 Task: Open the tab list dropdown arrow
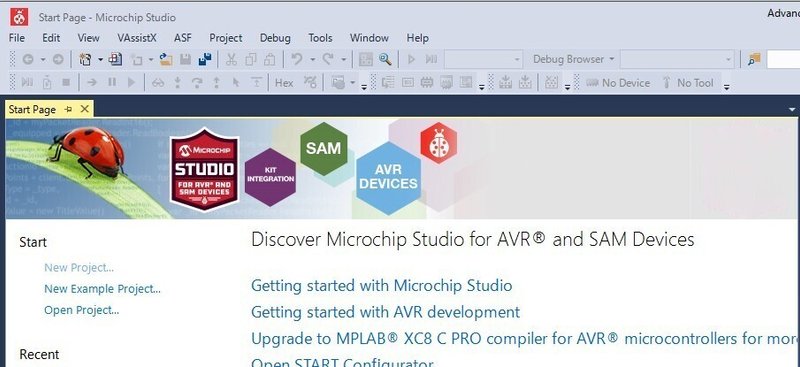[792, 109]
